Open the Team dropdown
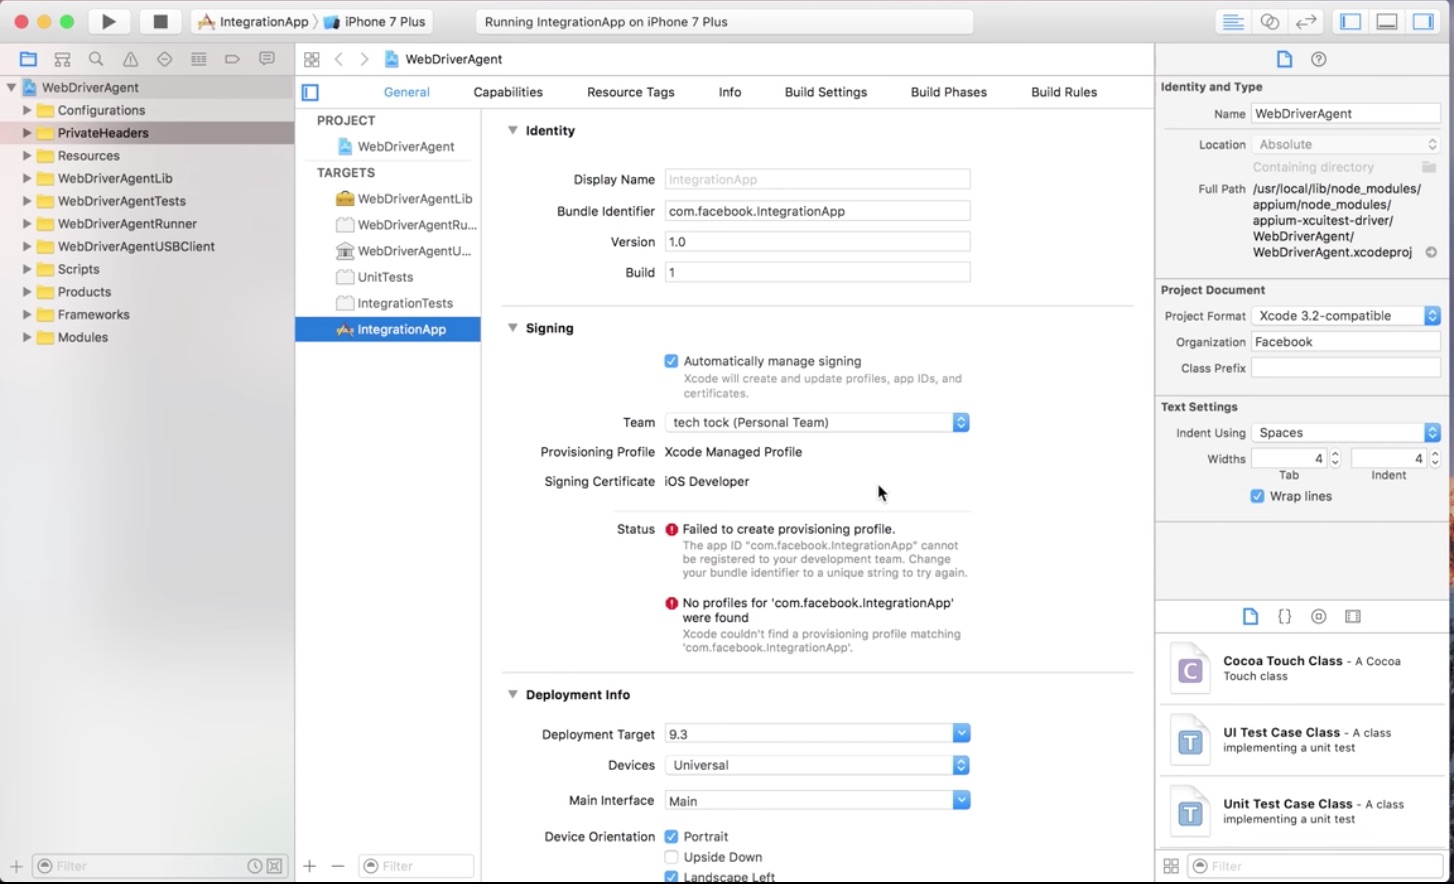This screenshot has width=1454, height=884. click(x=817, y=422)
